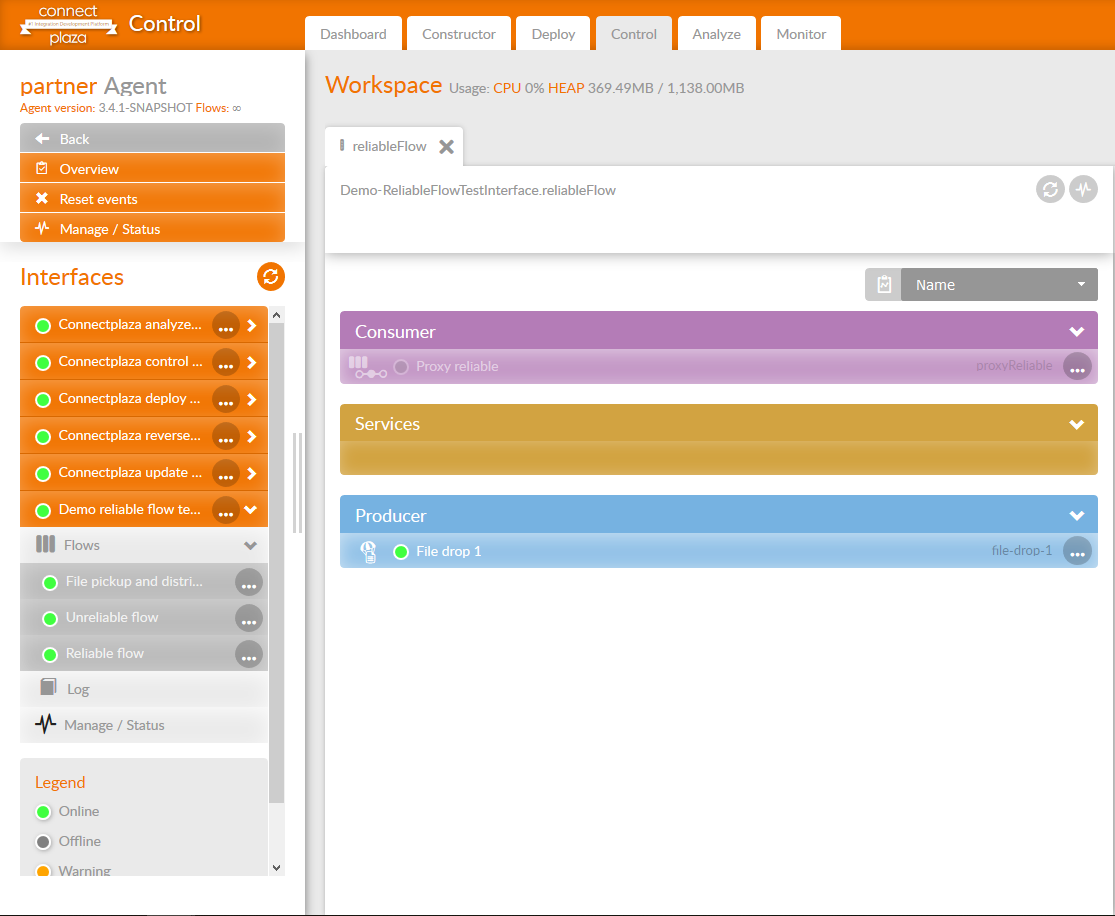Screen dimensions: 1115x916
Task: Select the Log item under Demo interface
Action: click(78, 689)
